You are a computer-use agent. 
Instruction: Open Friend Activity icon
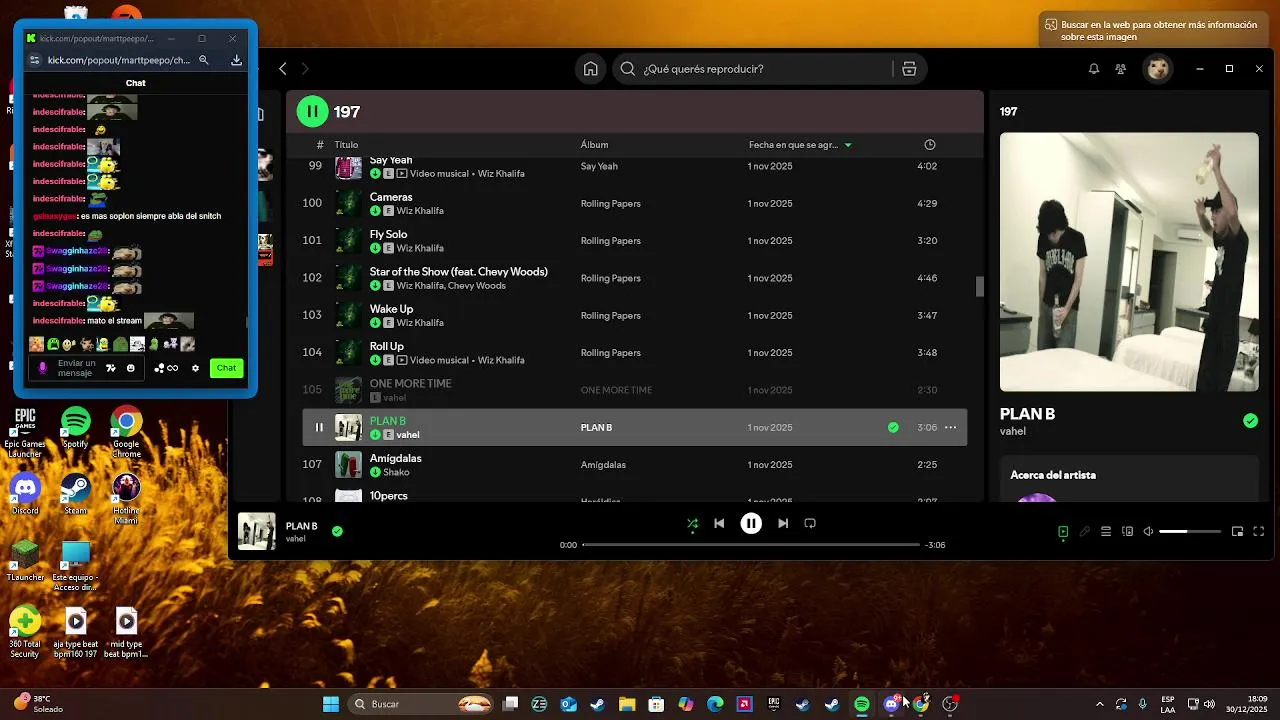pyautogui.click(x=1121, y=69)
